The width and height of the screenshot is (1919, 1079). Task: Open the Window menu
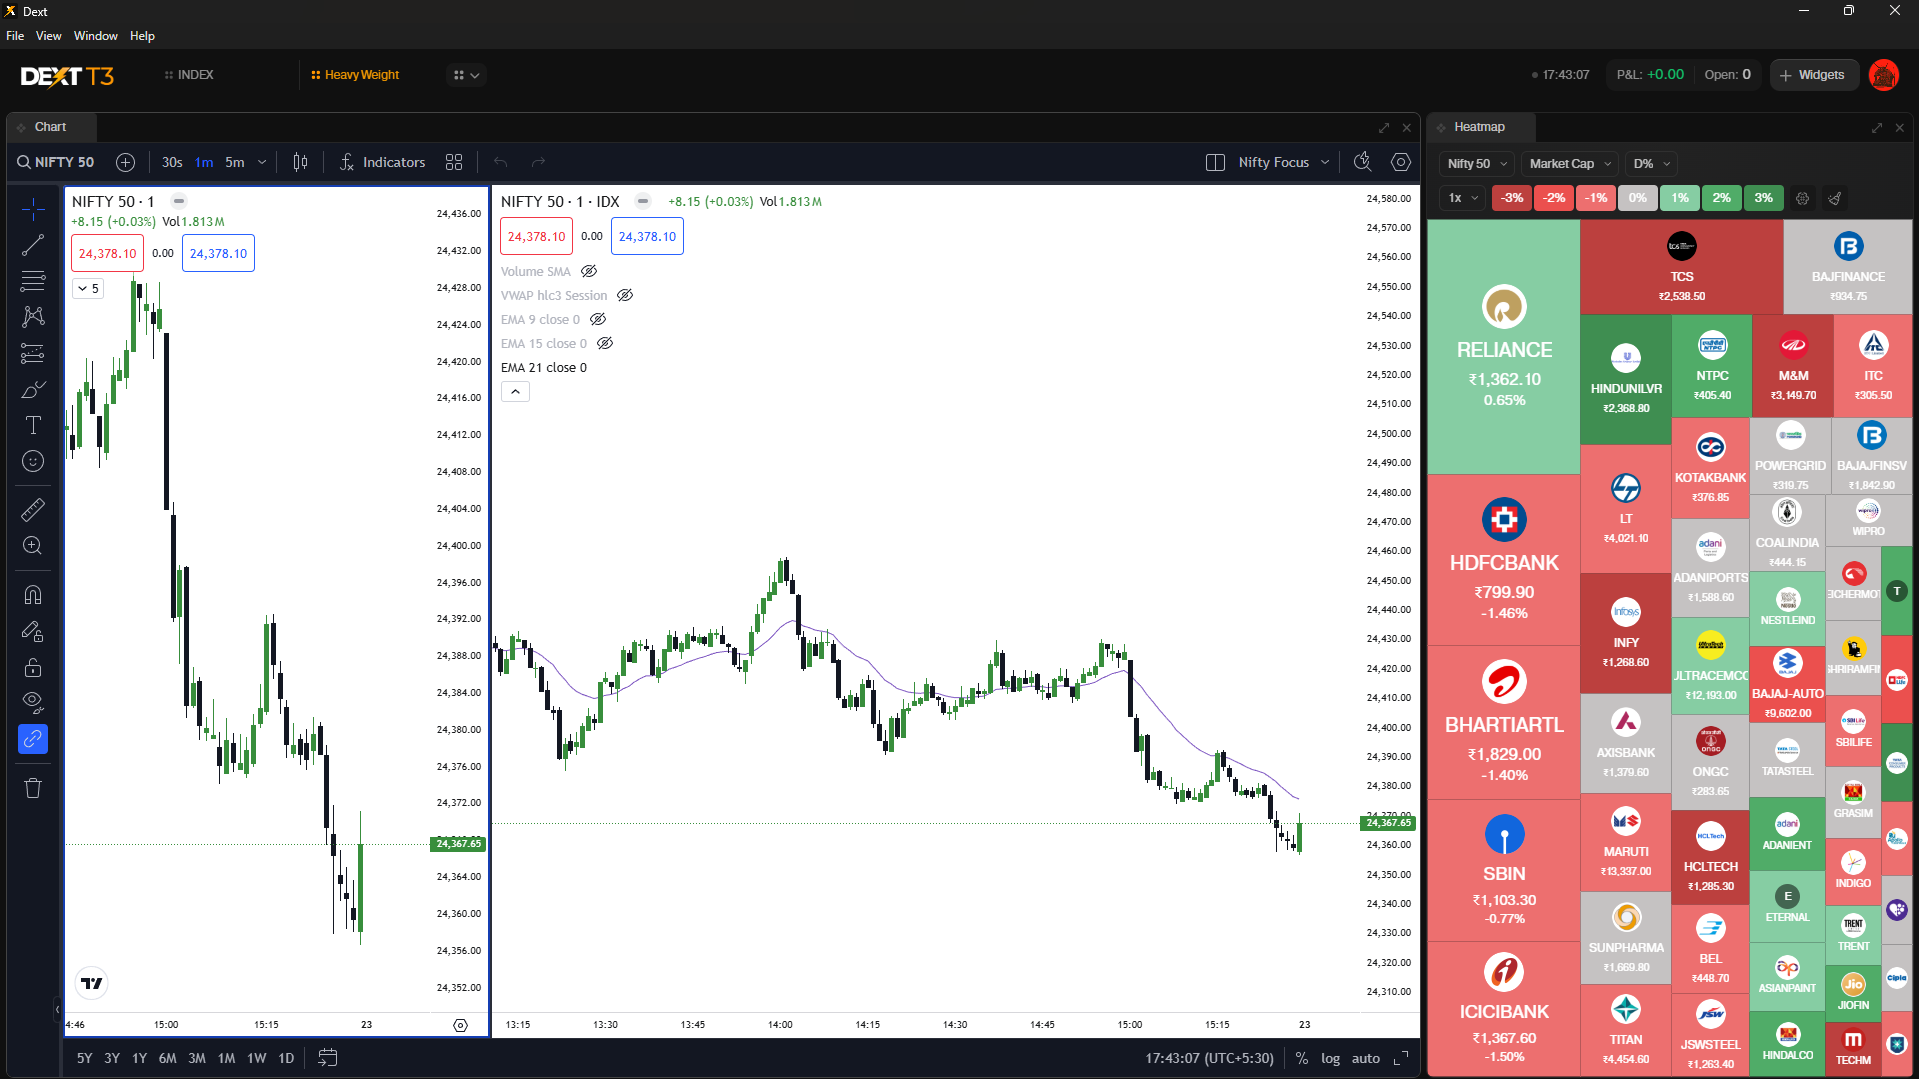(x=95, y=36)
